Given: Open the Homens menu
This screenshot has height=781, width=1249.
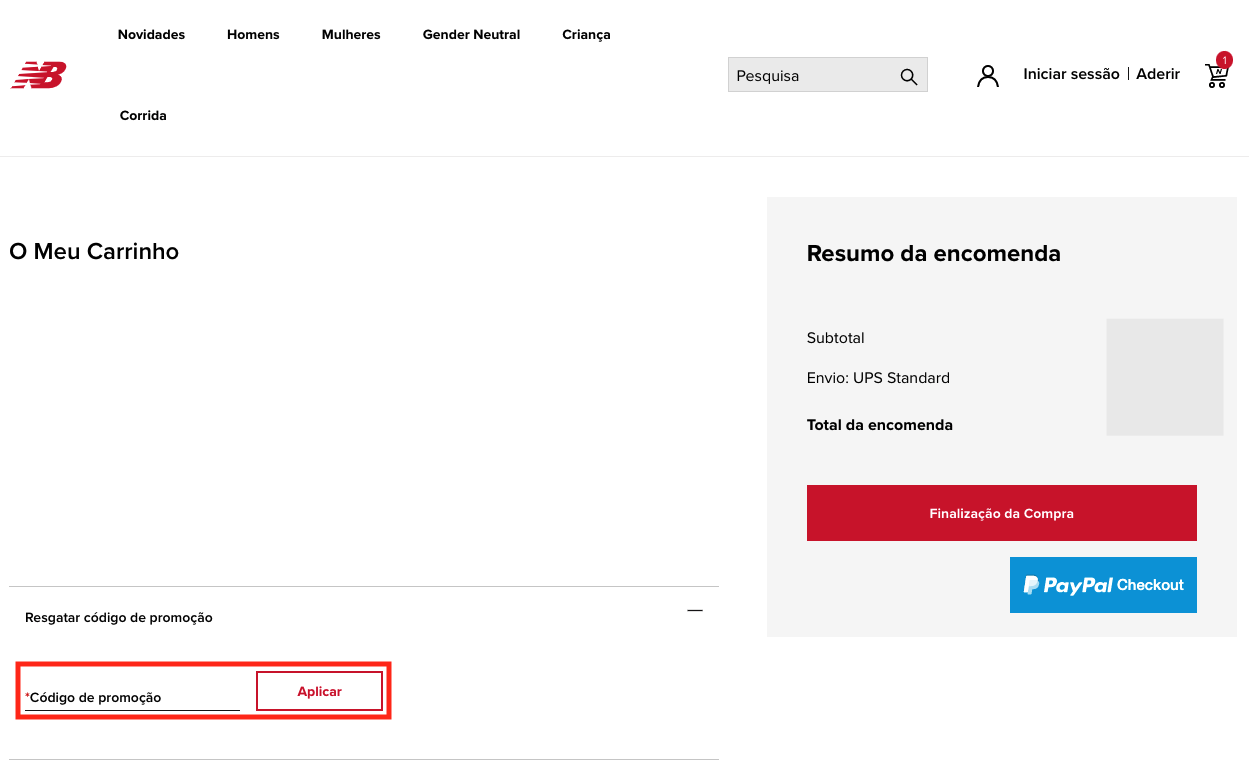Looking at the screenshot, I should pos(253,35).
